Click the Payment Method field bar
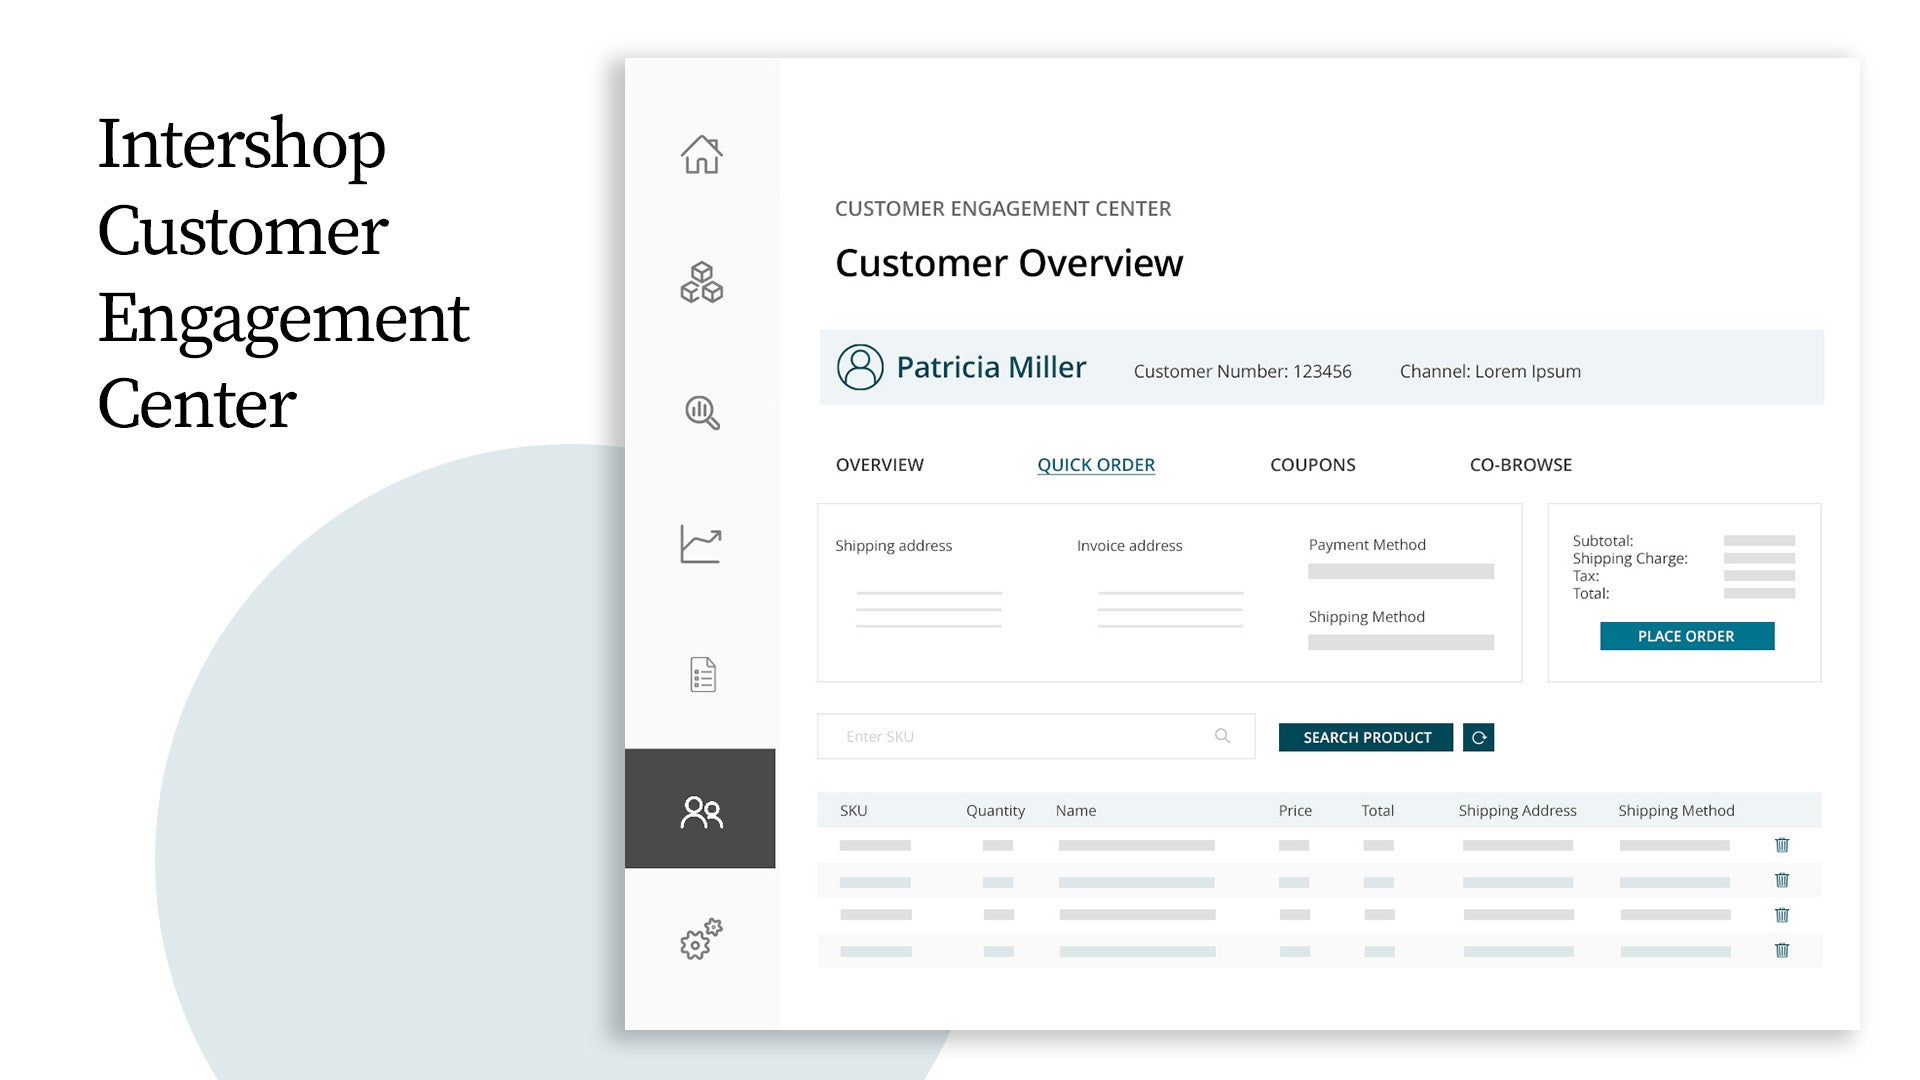The height and width of the screenshot is (1080, 1920). tap(1400, 572)
